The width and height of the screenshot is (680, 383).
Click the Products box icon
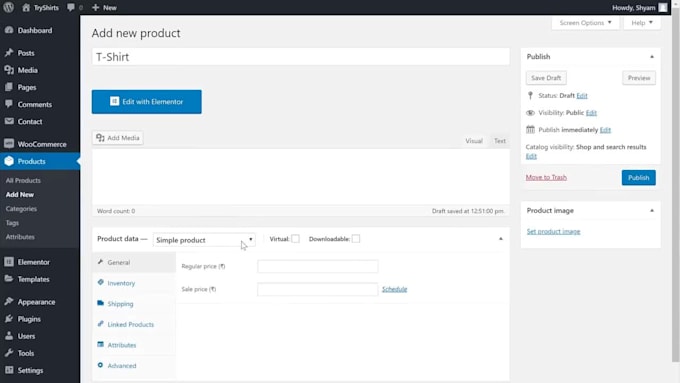(x=9, y=161)
